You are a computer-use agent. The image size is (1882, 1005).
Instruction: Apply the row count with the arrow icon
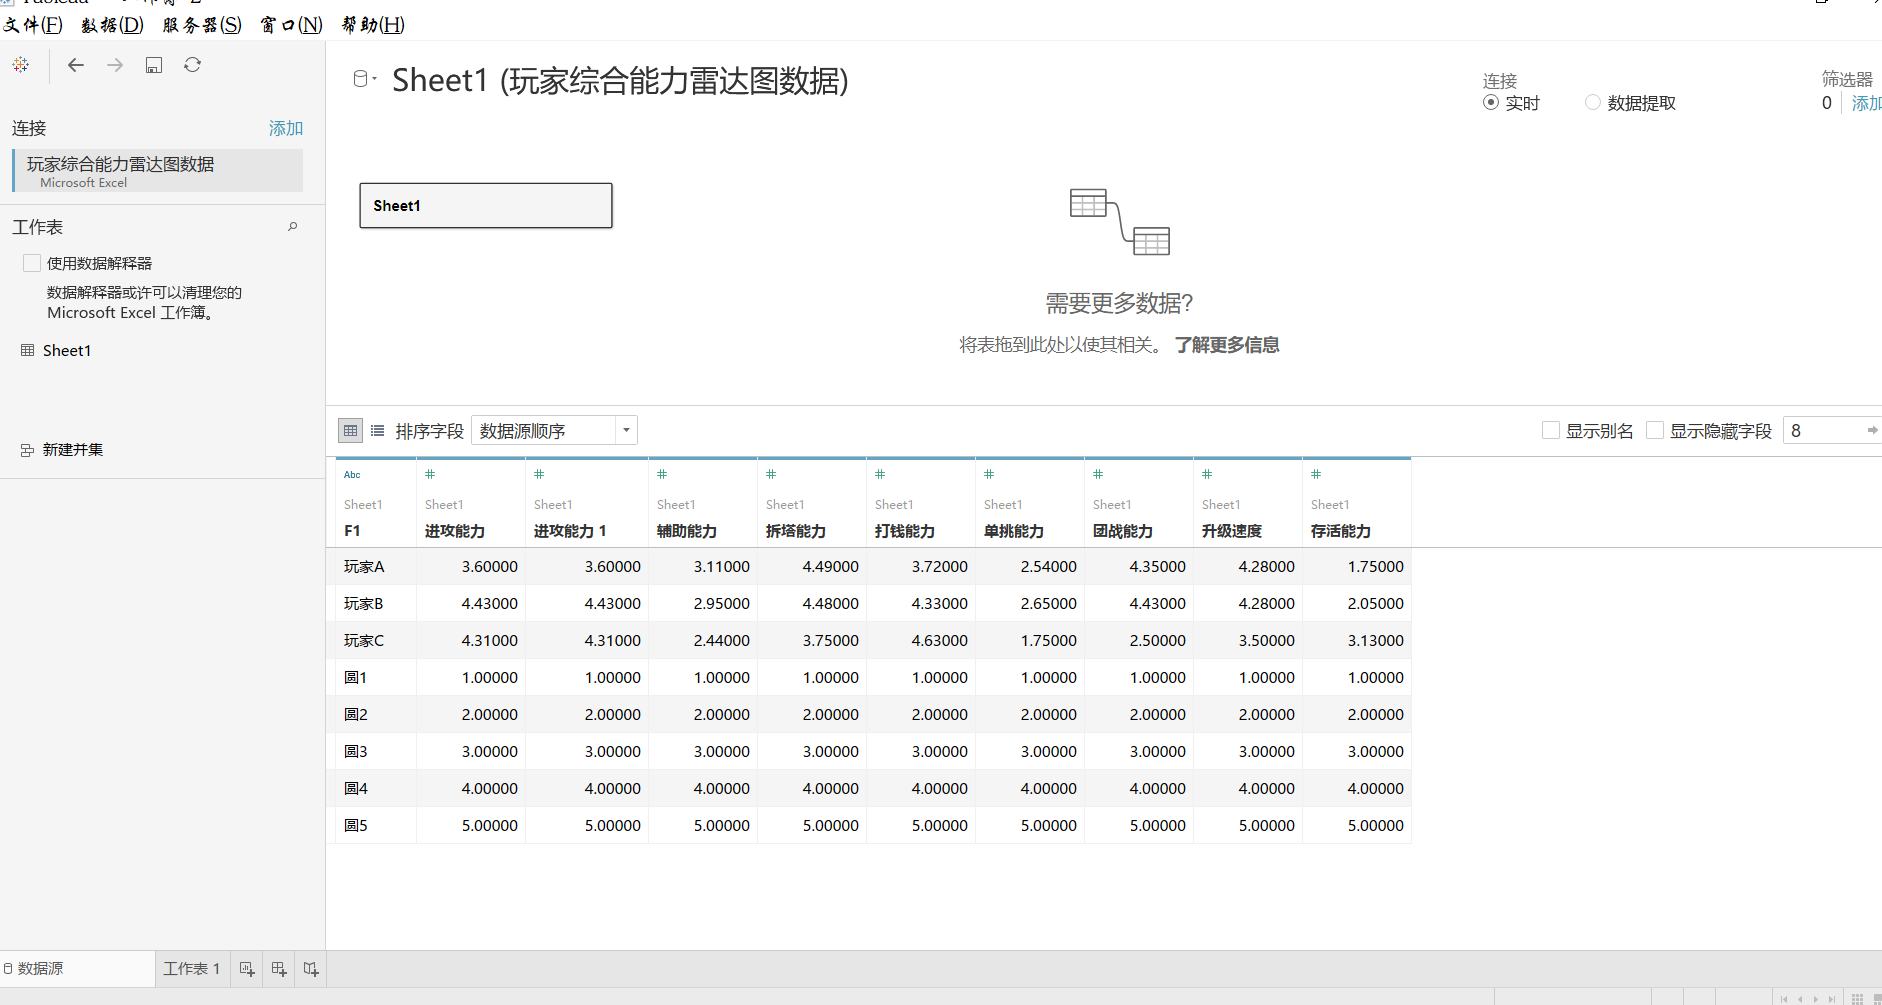(1872, 431)
